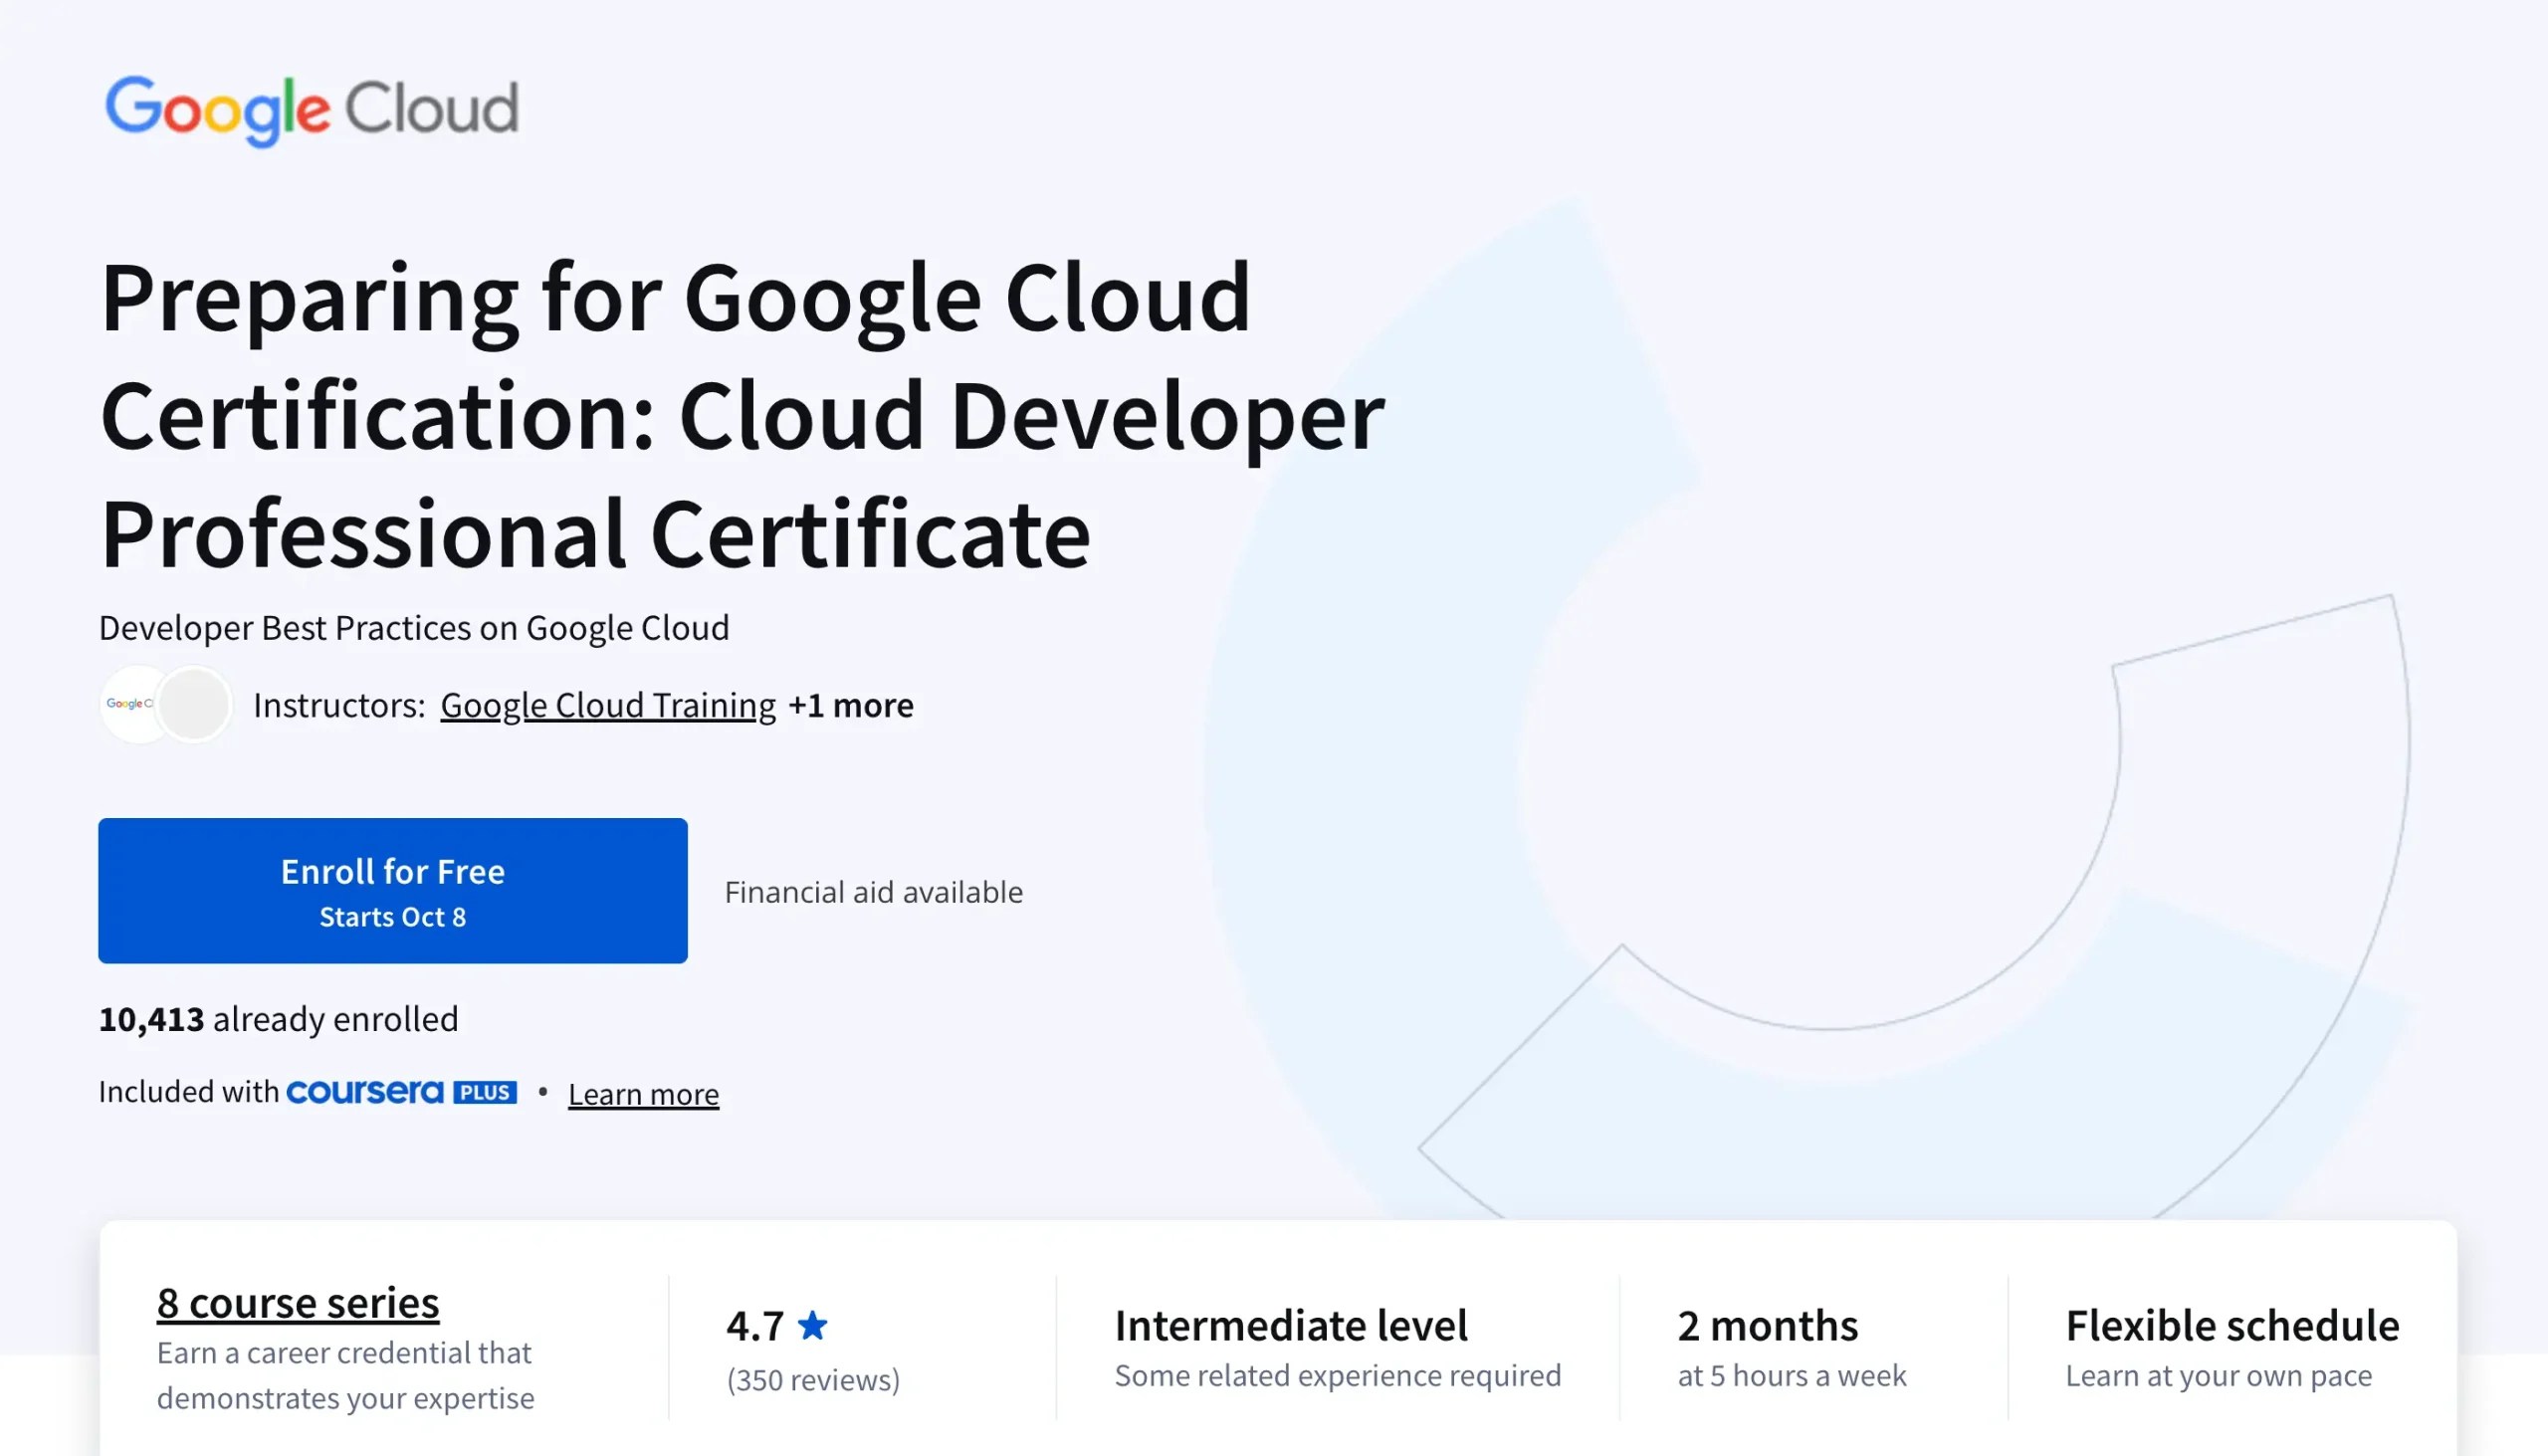Image resolution: width=2548 pixels, height=1456 pixels.
Task: Click the Google Cloud instructor avatar
Action: click(130, 704)
